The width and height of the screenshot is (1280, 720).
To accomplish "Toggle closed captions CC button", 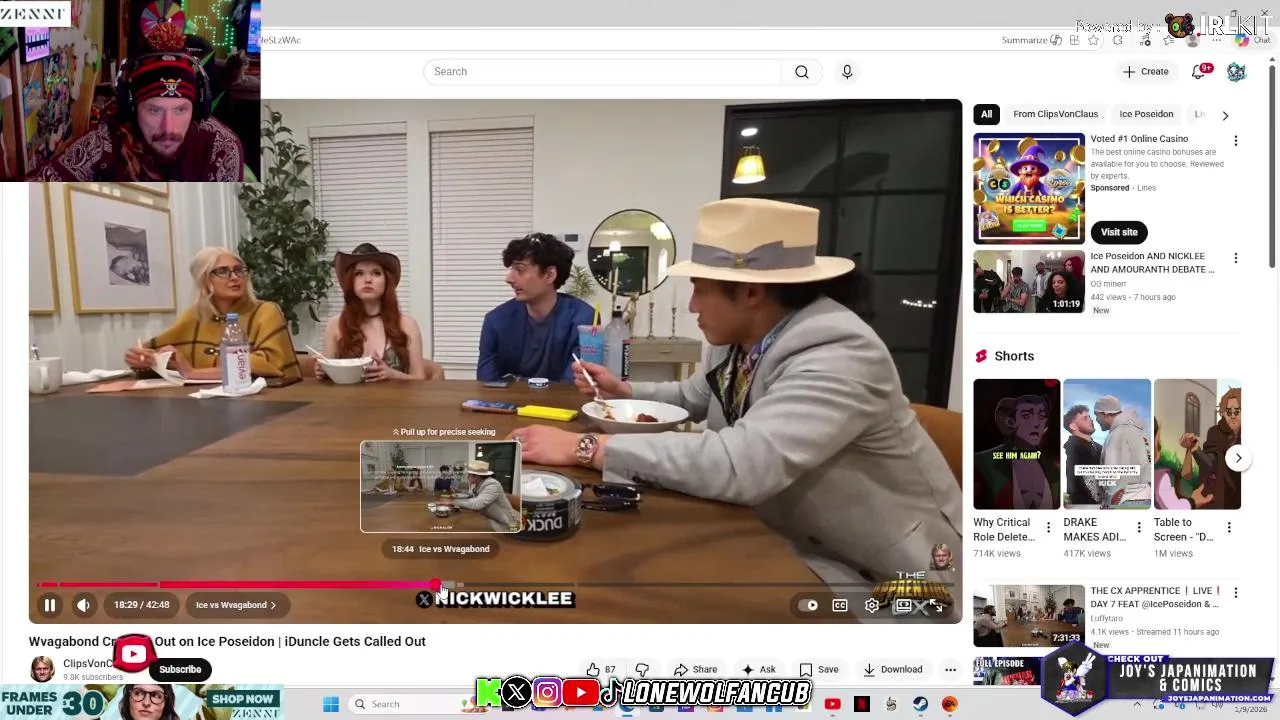I will (x=840, y=605).
